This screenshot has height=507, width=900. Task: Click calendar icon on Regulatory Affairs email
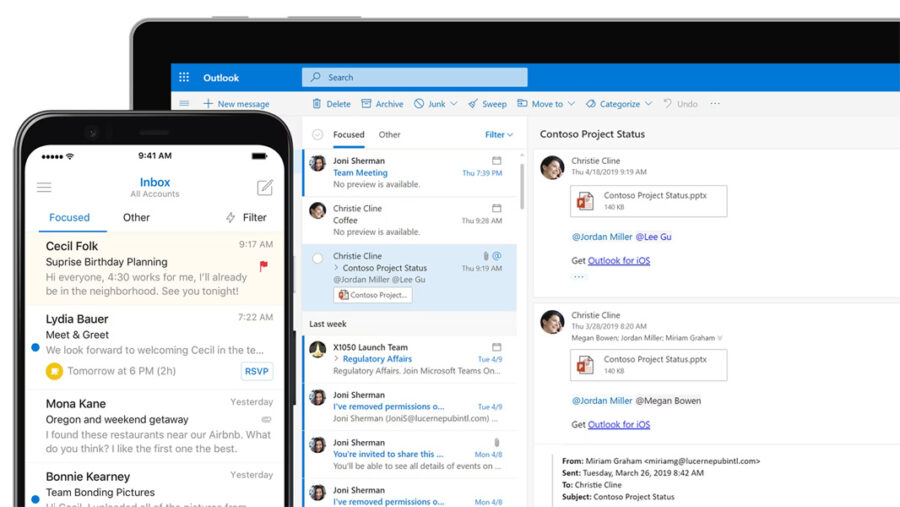pos(496,347)
